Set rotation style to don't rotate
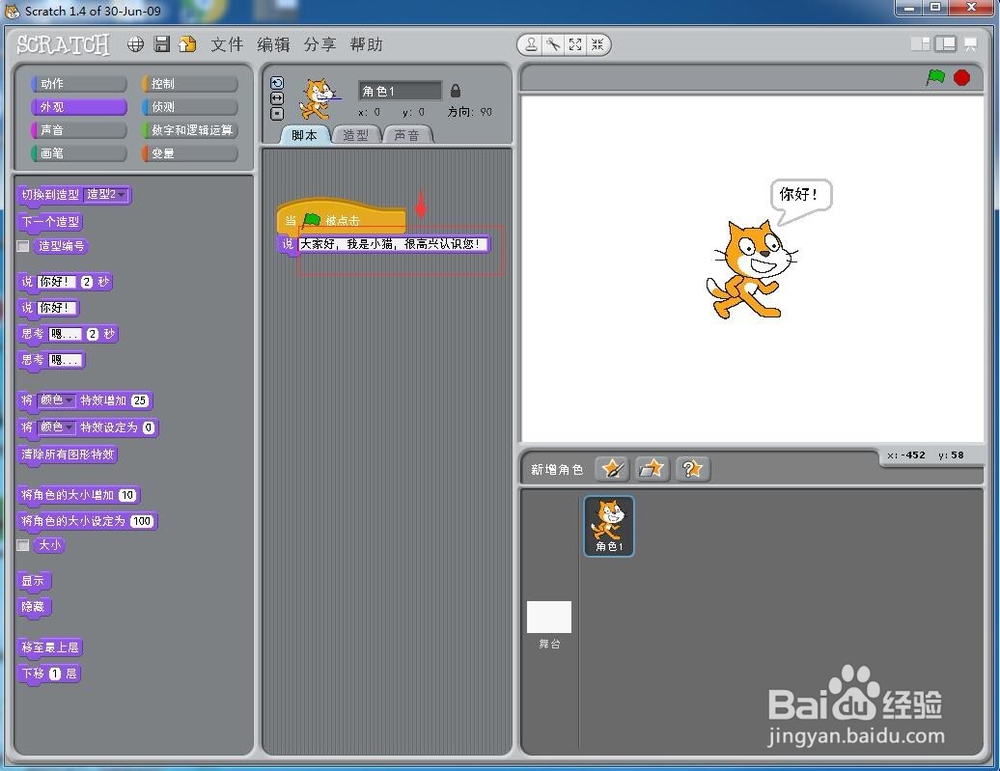 [x=277, y=114]
